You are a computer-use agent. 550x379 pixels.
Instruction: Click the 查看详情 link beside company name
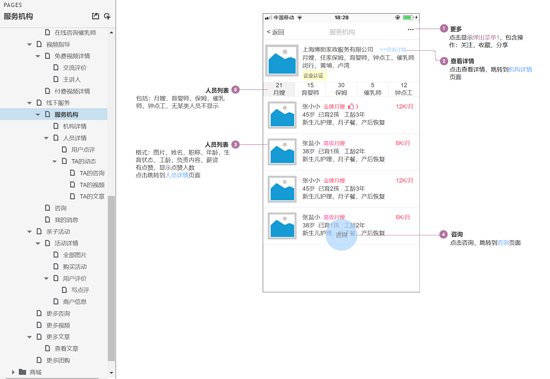393,49
